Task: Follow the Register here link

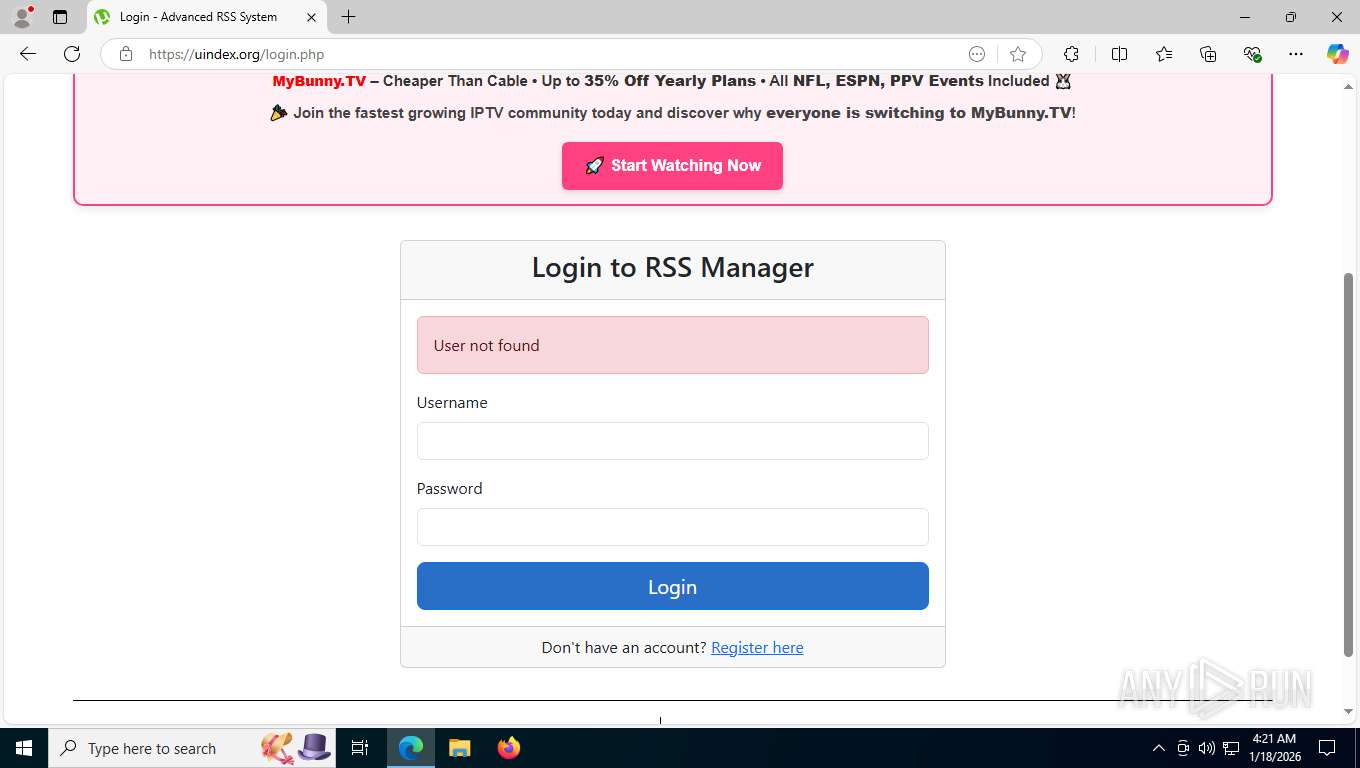Action: point(757,647)
